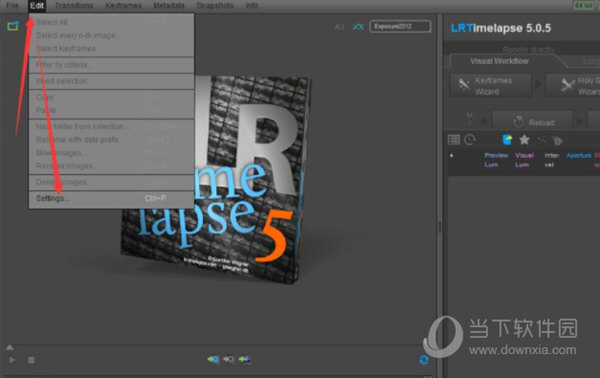The width and height of the screenshot is (600, 378).
Task: Open the Keyframes menu
Action: 123,5
